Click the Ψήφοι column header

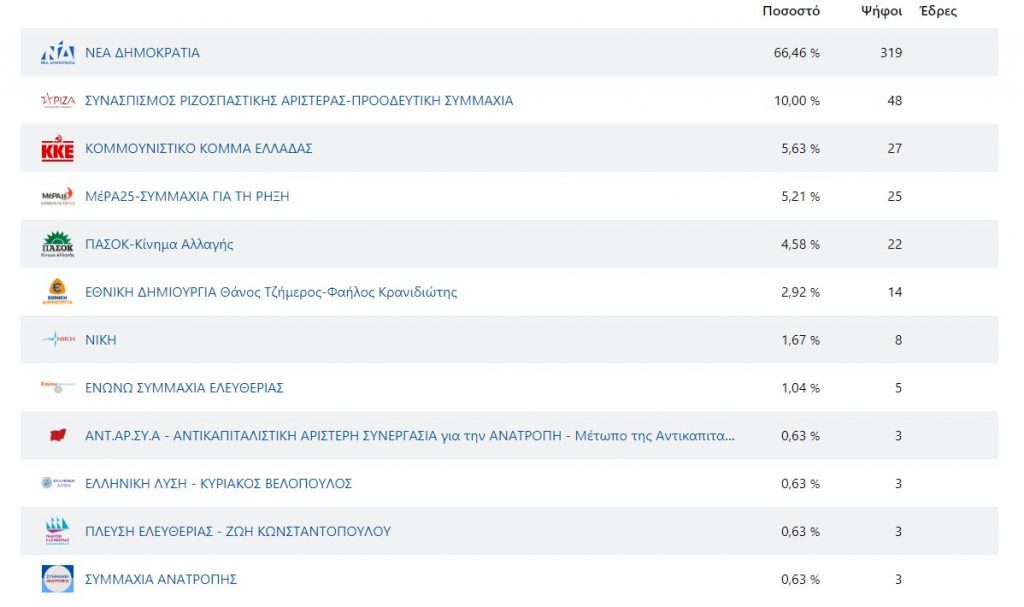(882, 11)
